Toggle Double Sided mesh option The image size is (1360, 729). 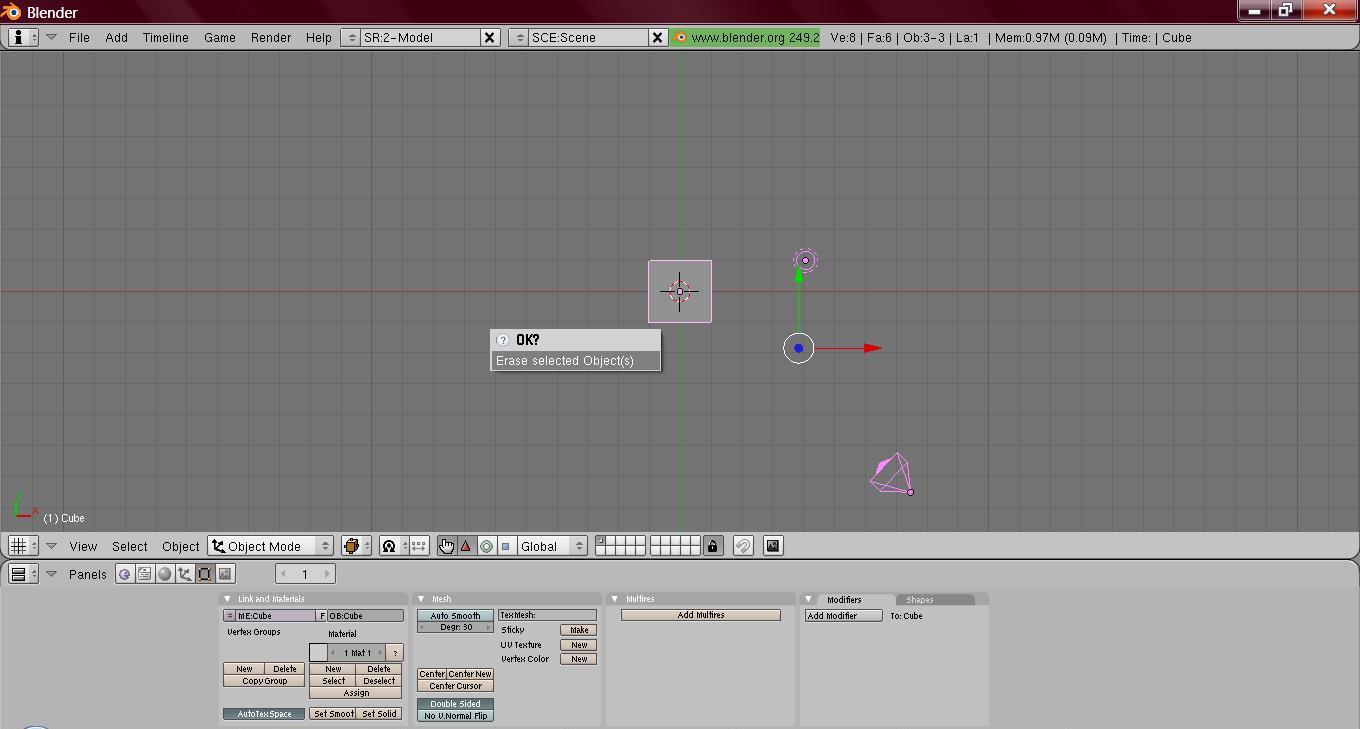[x=455, y=704]
